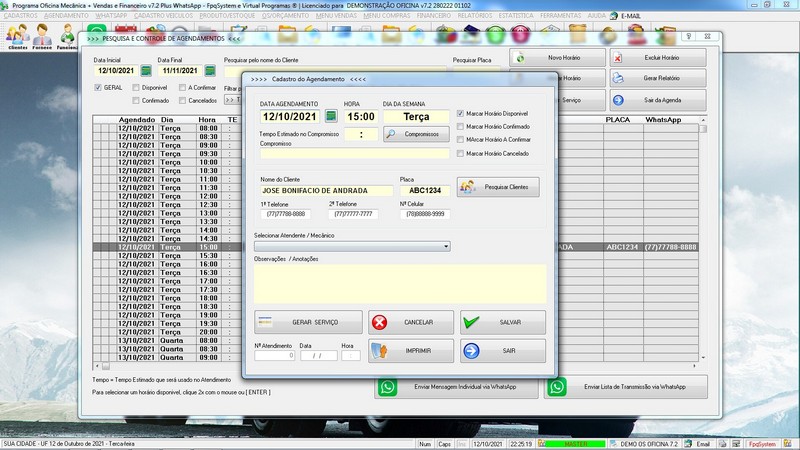The image size is (800, 450).
Task: Click the Observações / Anotações text area
Action: 400,284
